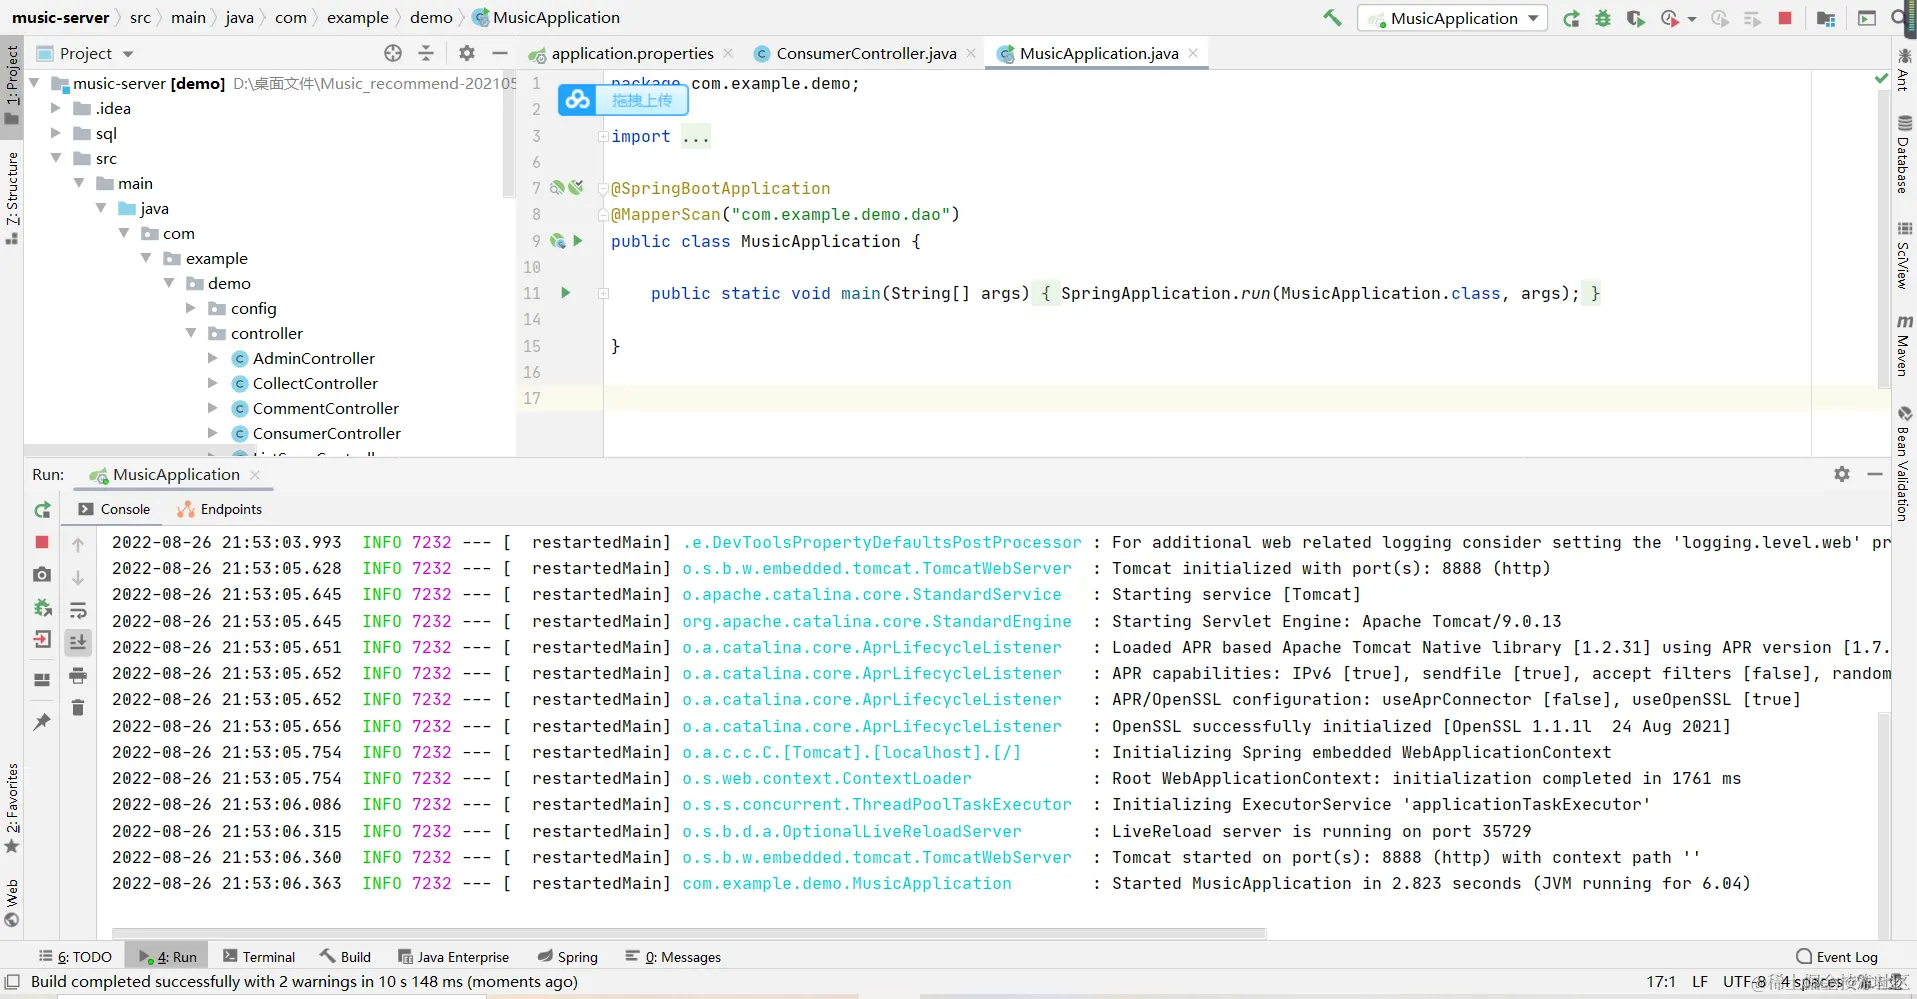Select CollectController in project tree
The image size is (1917, 999).
pyautogui.click(x=315, y=383)
